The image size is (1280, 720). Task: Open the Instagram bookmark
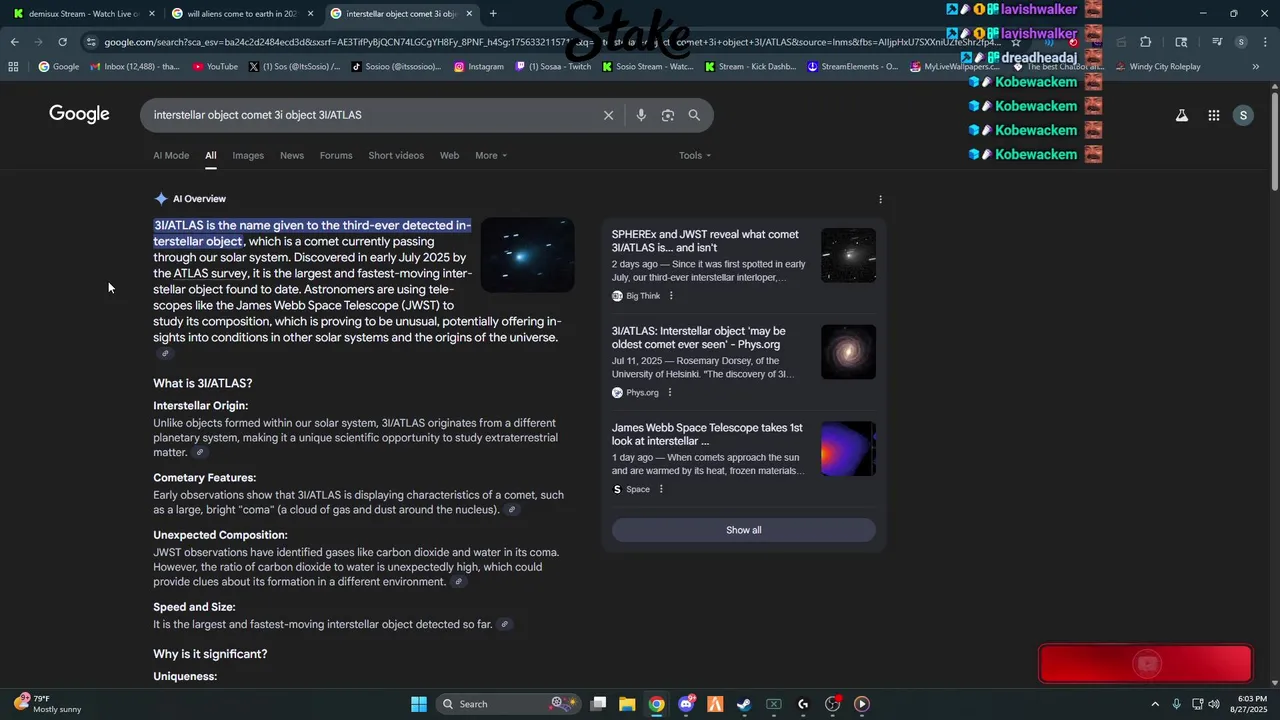tap(479, 67)
